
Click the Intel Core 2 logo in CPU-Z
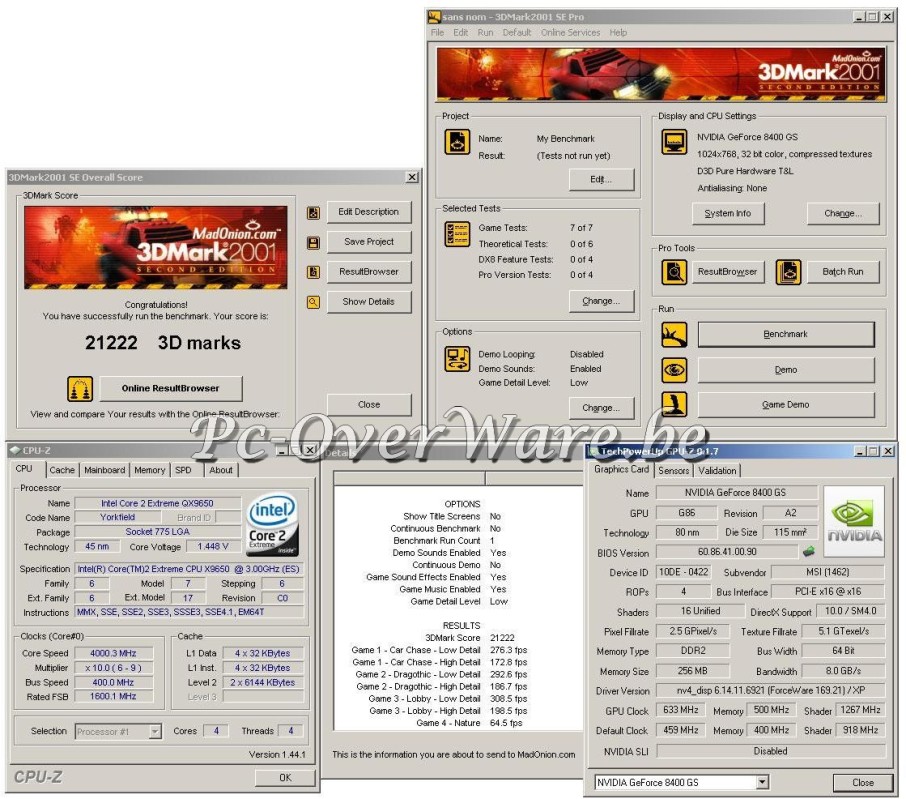(x=272, y=525)
